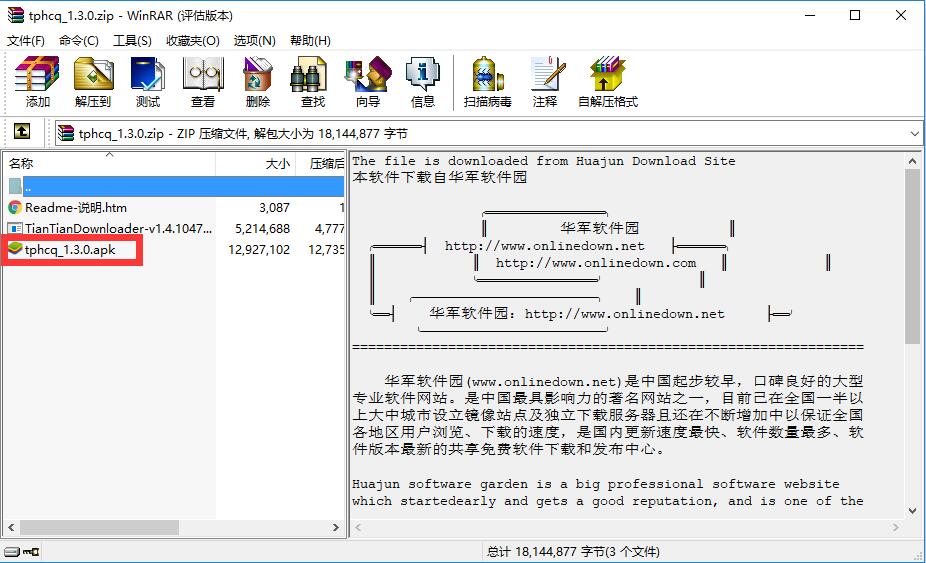Click file list scroll-left arrow
The width and height of the screenshot is (926, 563).
[11, 527]
